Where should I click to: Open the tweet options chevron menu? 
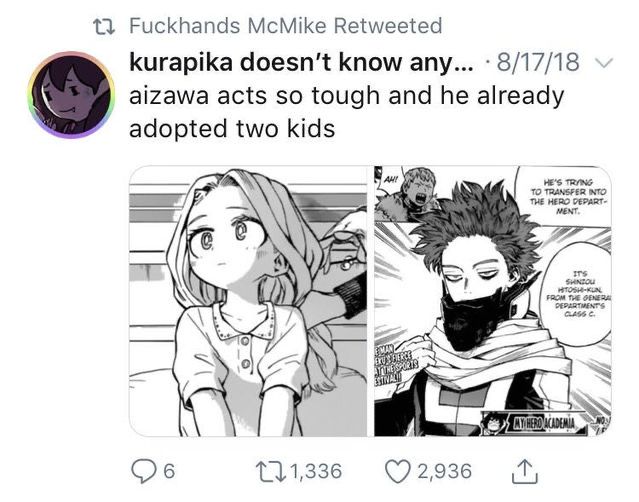click(604, 63)
